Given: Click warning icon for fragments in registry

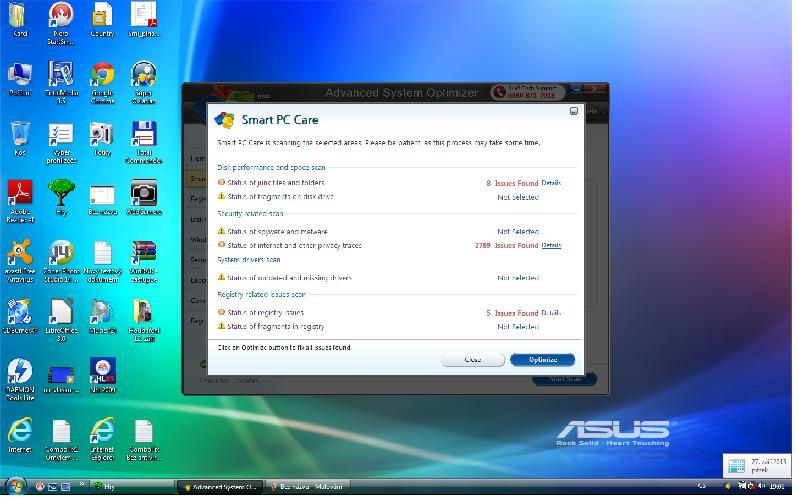Looking at the screenshot, I should 221,326.
